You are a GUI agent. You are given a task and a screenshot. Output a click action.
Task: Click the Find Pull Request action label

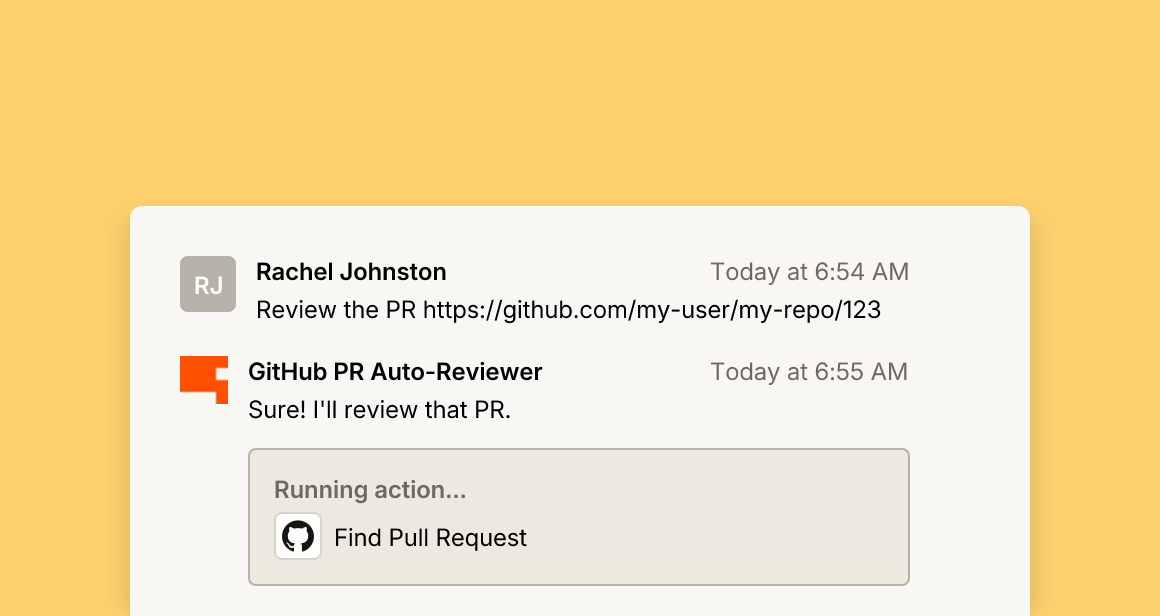(x=431, y=538)
